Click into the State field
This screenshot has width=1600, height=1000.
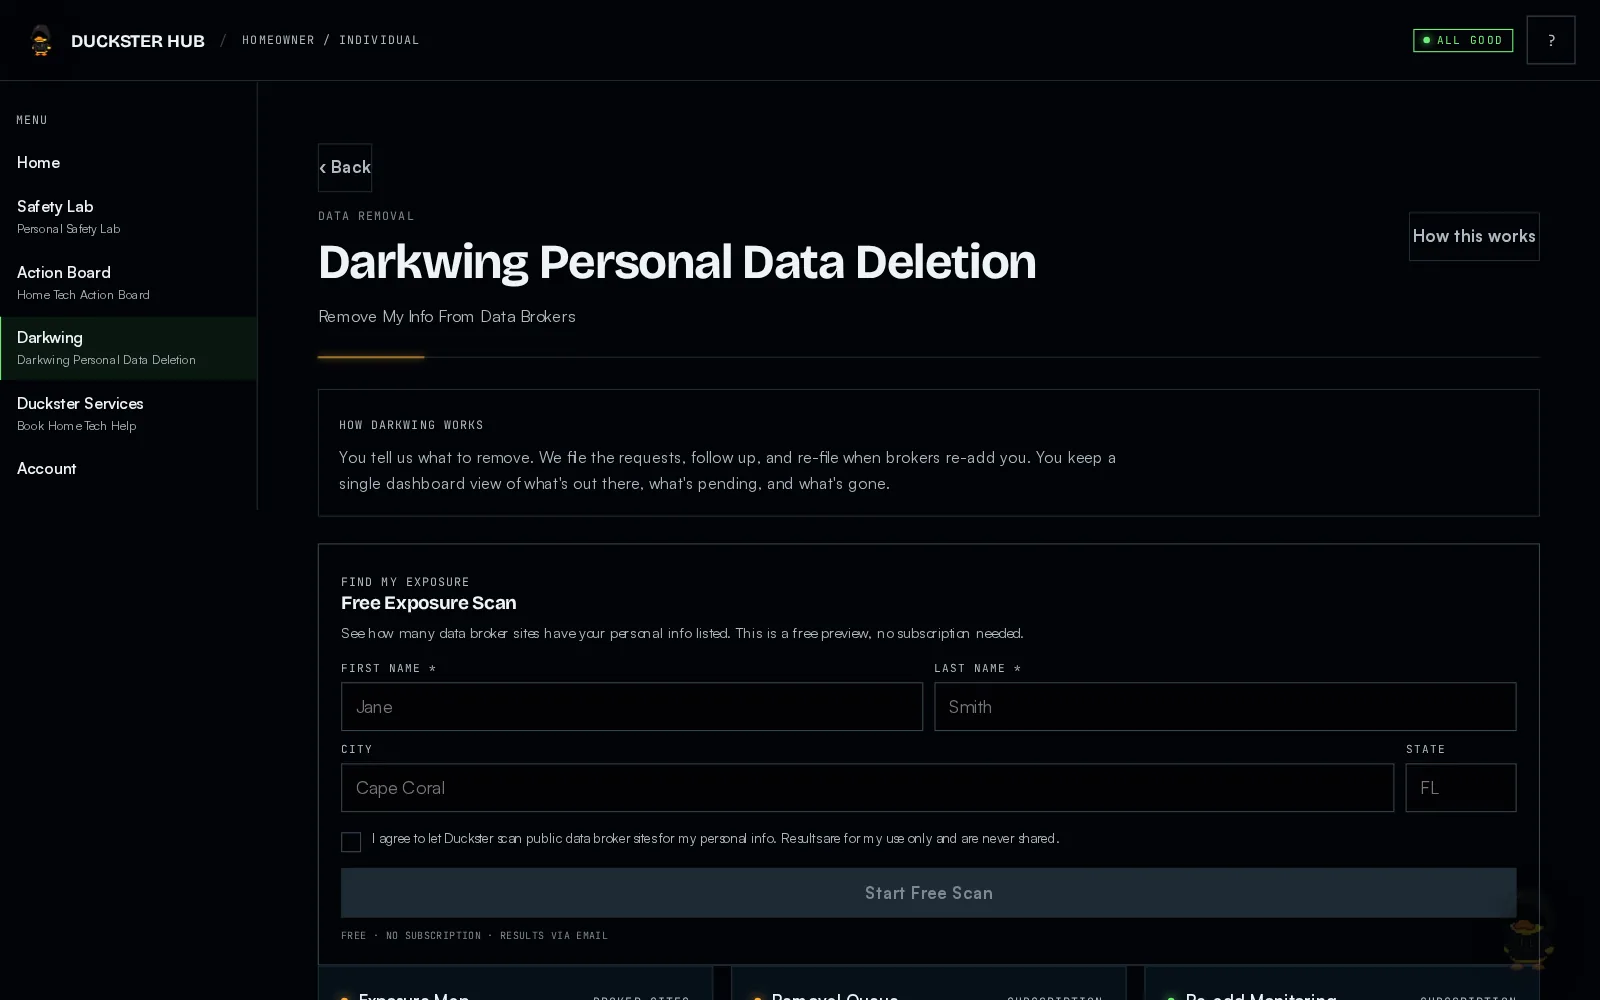(x=1460, y=788)
